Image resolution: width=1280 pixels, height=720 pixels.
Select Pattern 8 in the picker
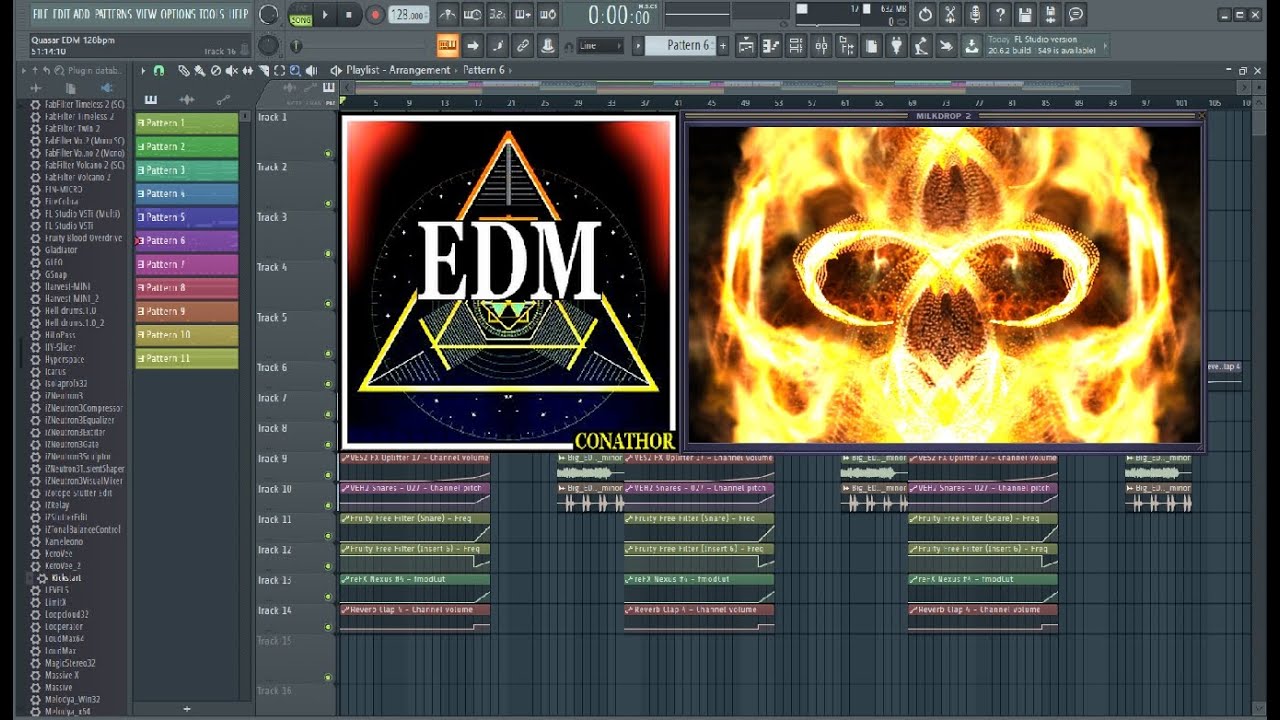pos(187,288)
